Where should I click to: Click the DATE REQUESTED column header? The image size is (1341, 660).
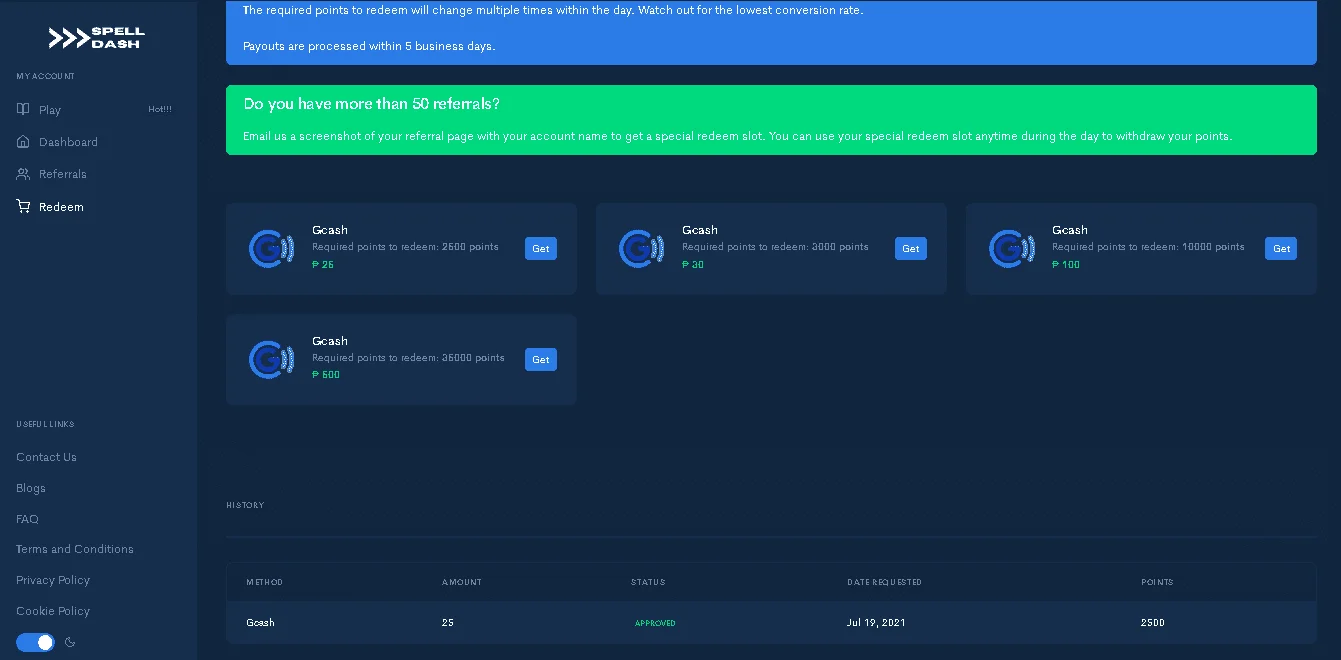(885, 582)
